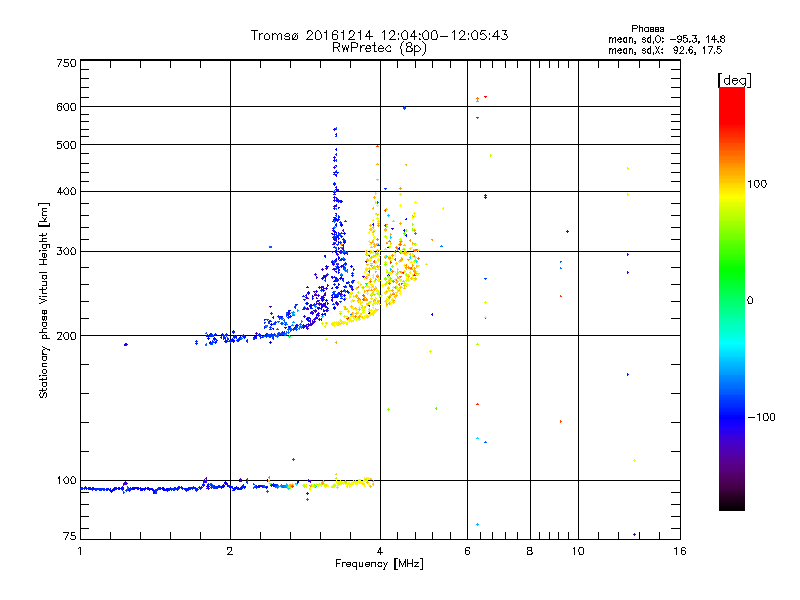Click the 'Frequency [MHz]' axis title

pyautogui.click(x=379, y=564)
